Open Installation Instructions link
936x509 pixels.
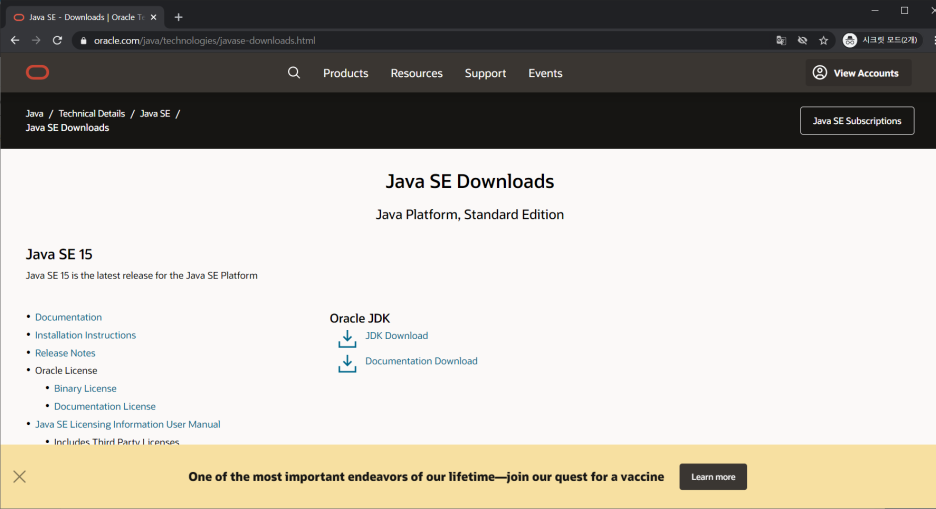(x=85, y=335)
